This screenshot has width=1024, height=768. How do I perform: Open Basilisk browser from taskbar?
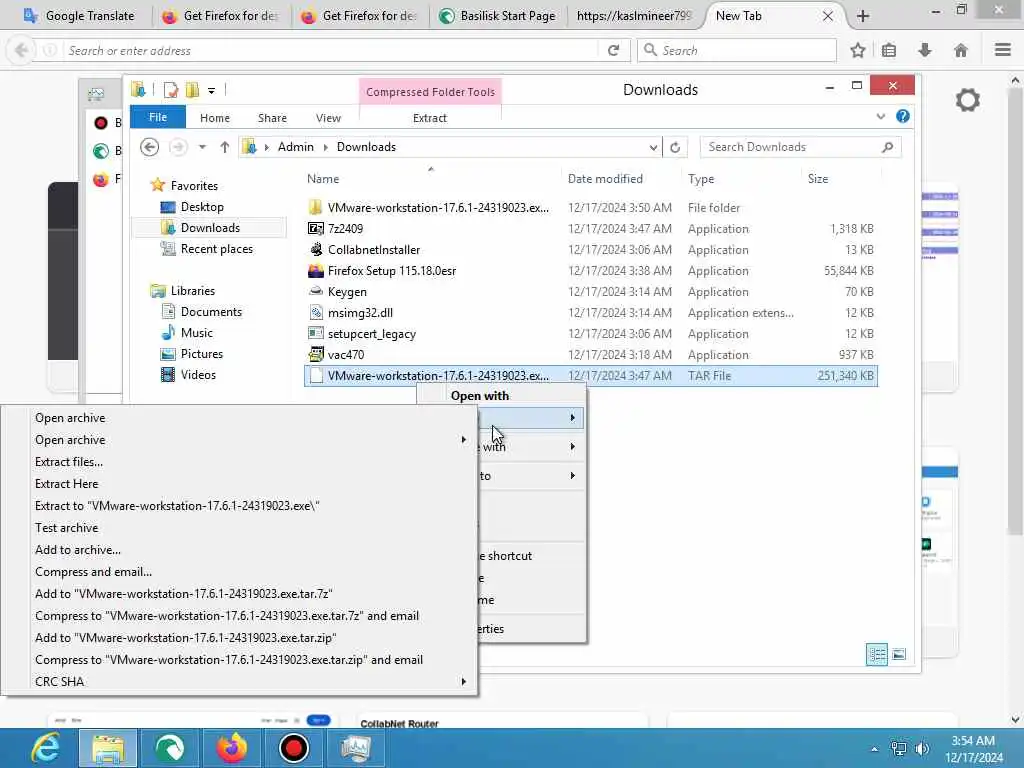click(170, 748)
